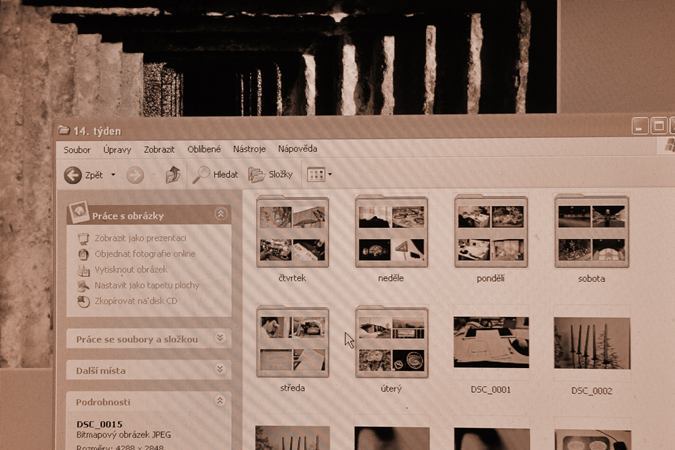Click Vytisknout obrázek link
The image size is (675, 450).
pos(131,270)
